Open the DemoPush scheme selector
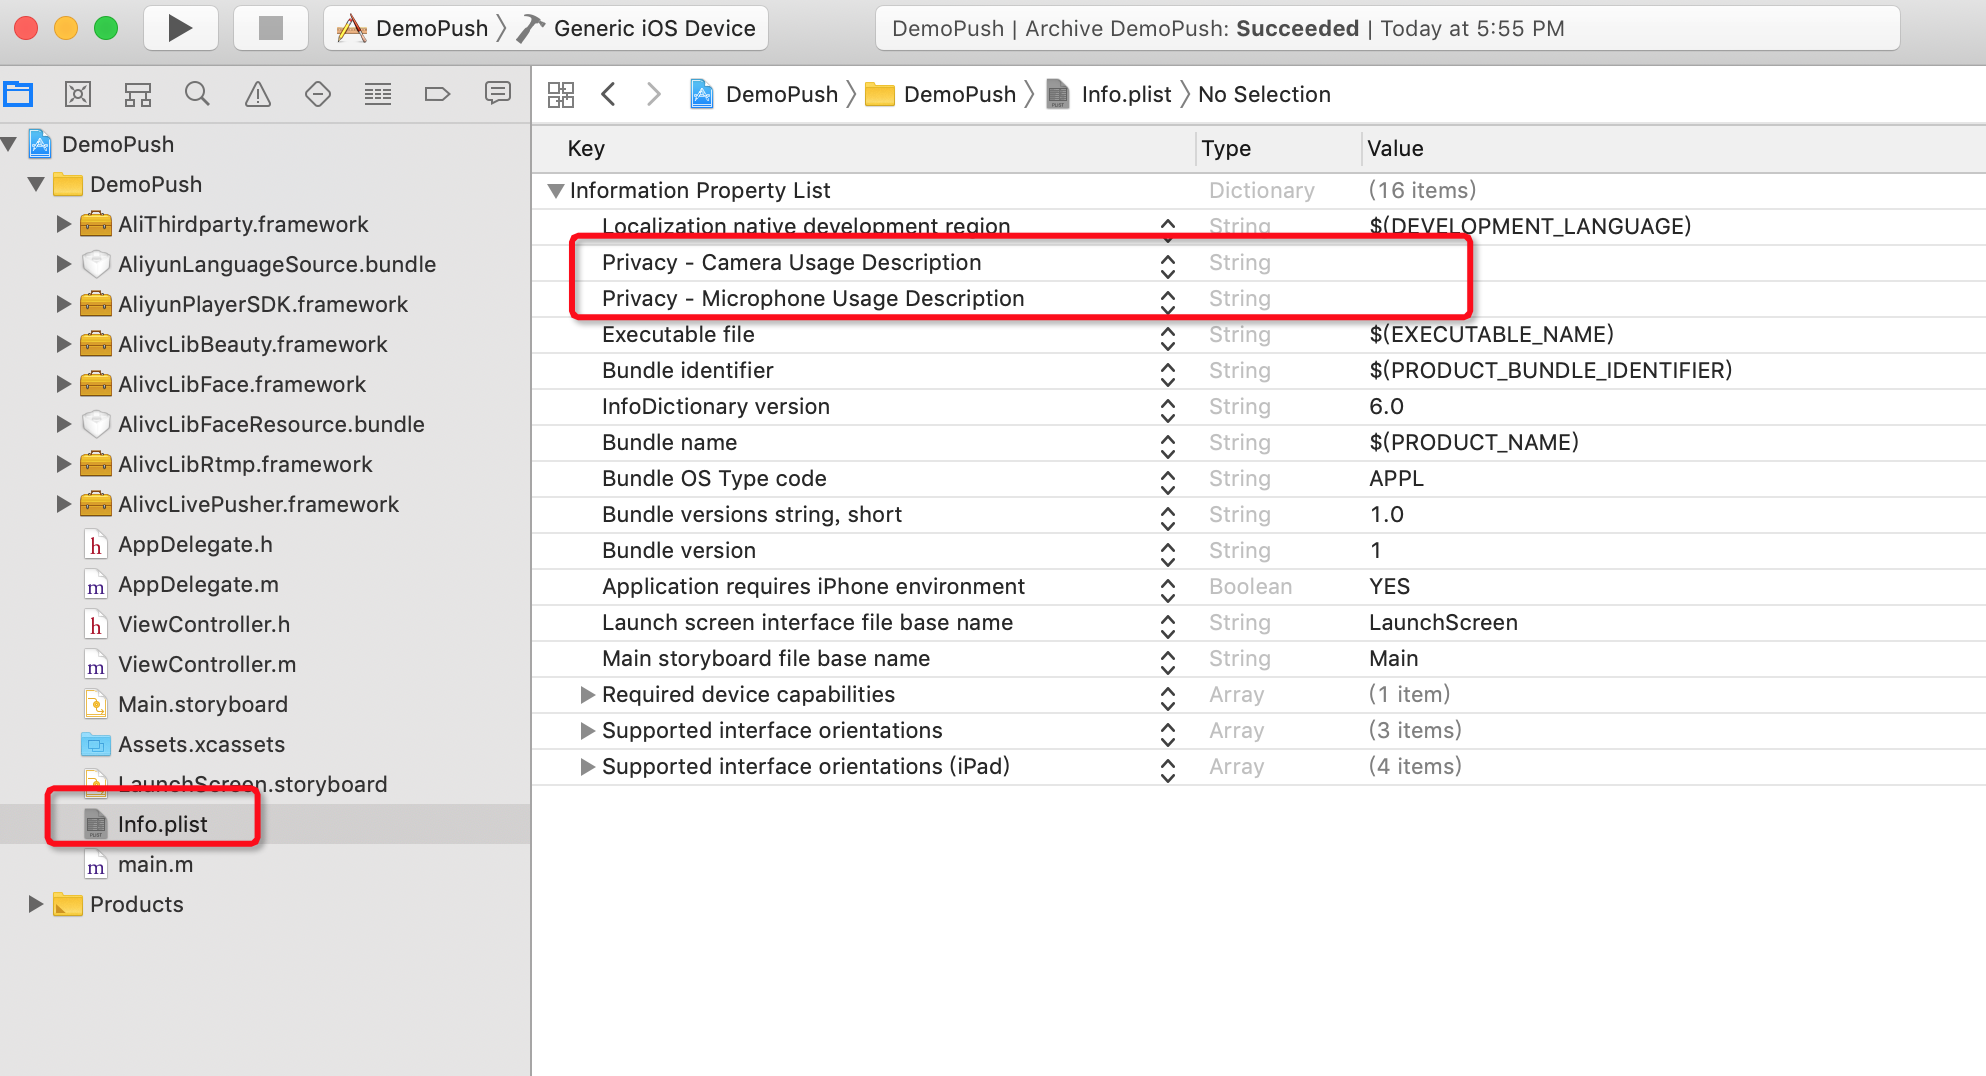 click(413, 28)
